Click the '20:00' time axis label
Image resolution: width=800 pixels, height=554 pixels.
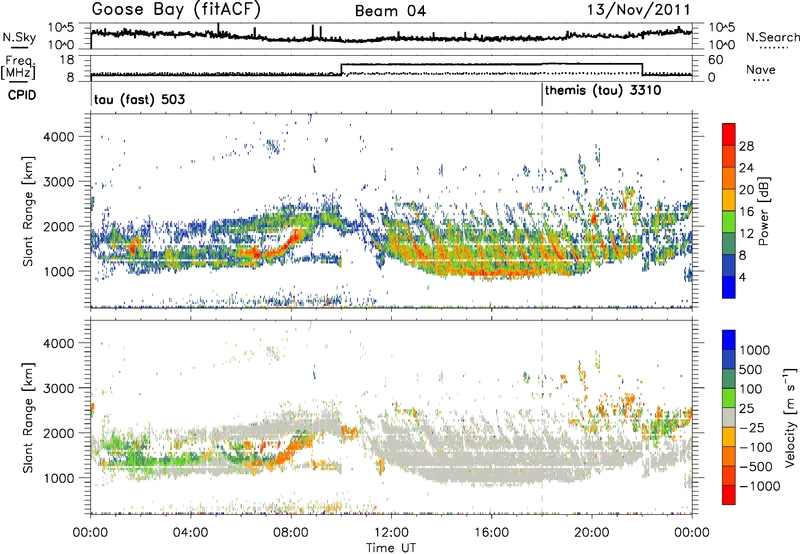pos(591,533)
